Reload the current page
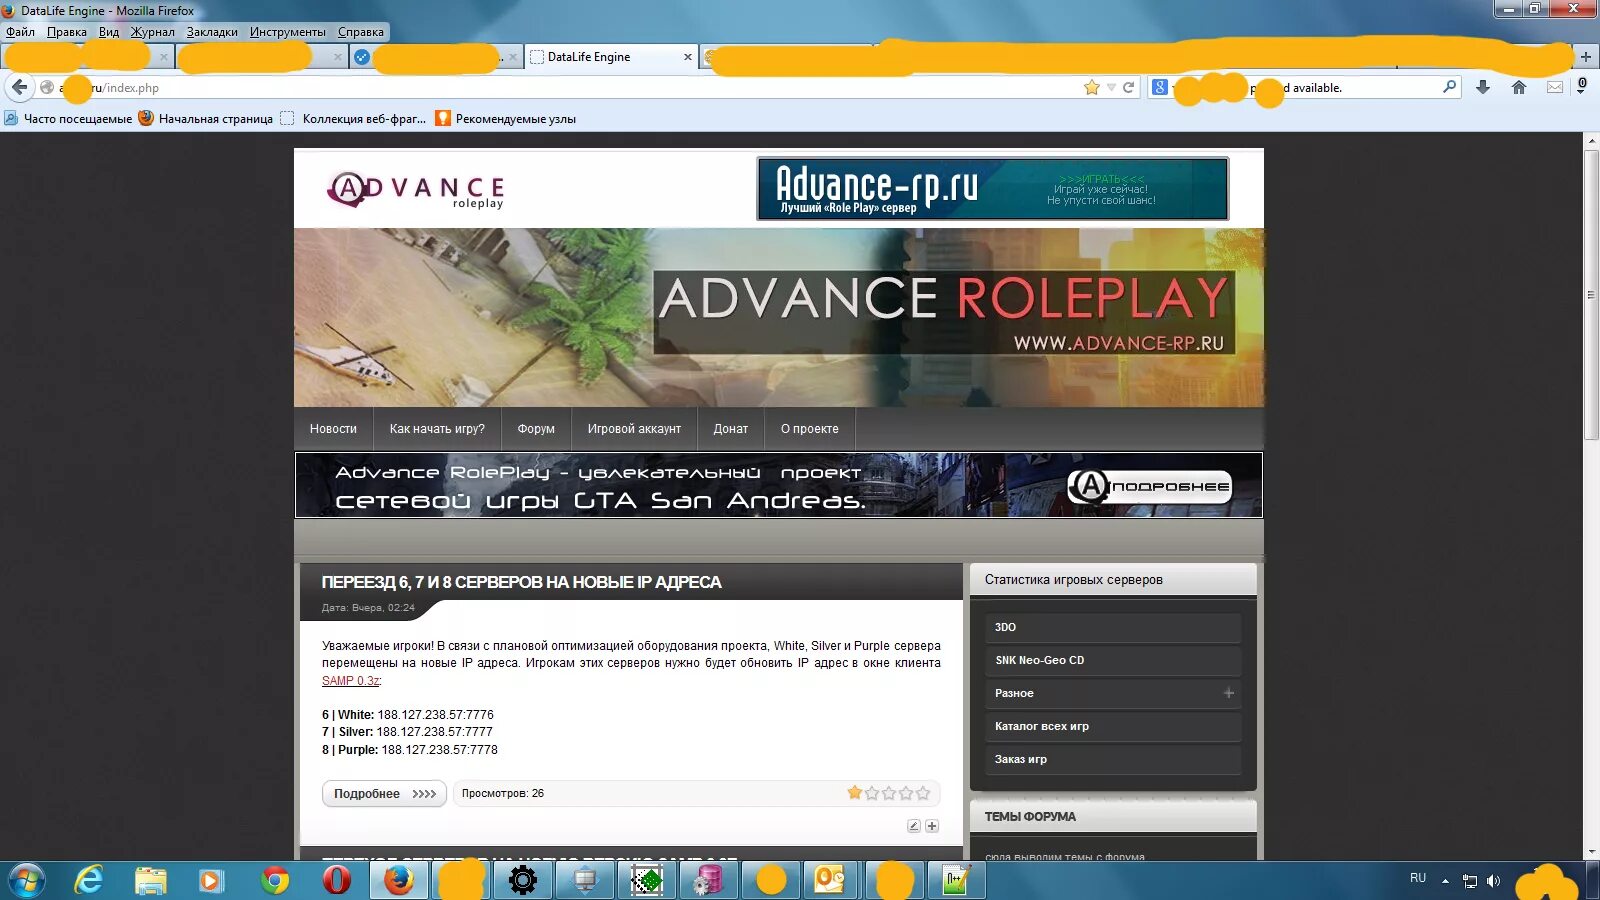 [x=1128, y=87]
